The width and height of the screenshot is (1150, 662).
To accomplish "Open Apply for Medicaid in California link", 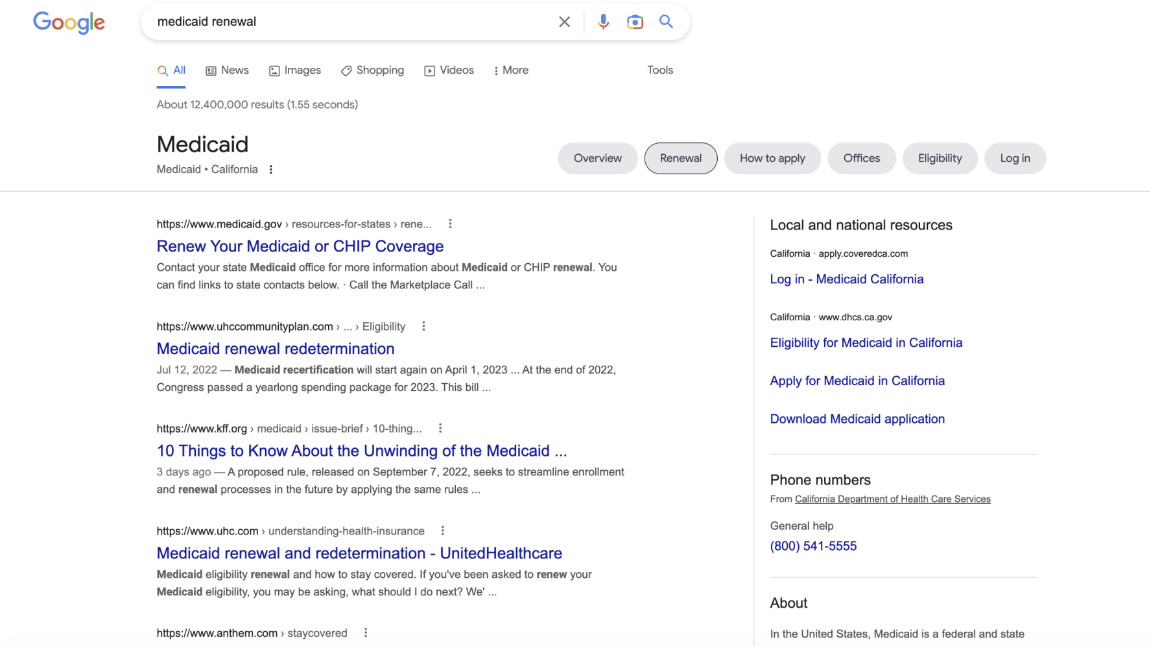I will pos(857,381).
